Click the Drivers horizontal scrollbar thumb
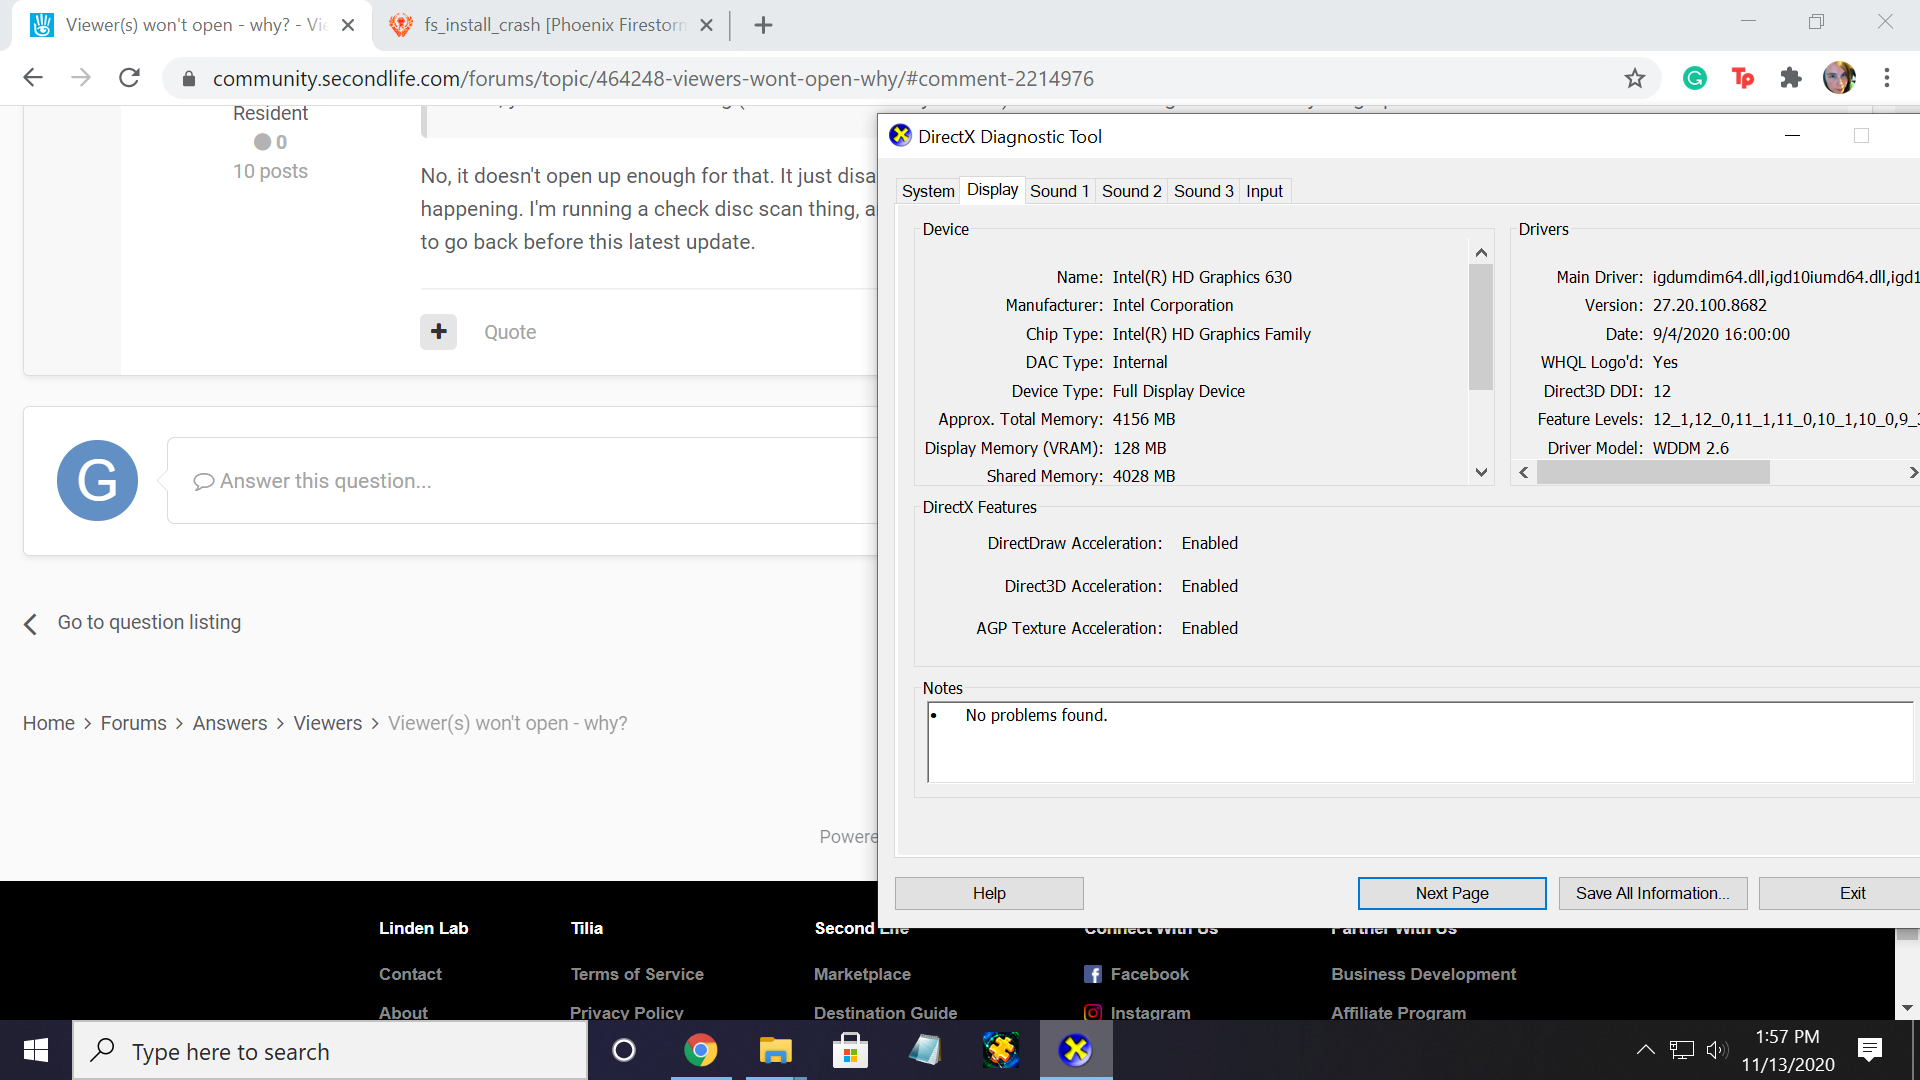 [x=1653, y=472]
